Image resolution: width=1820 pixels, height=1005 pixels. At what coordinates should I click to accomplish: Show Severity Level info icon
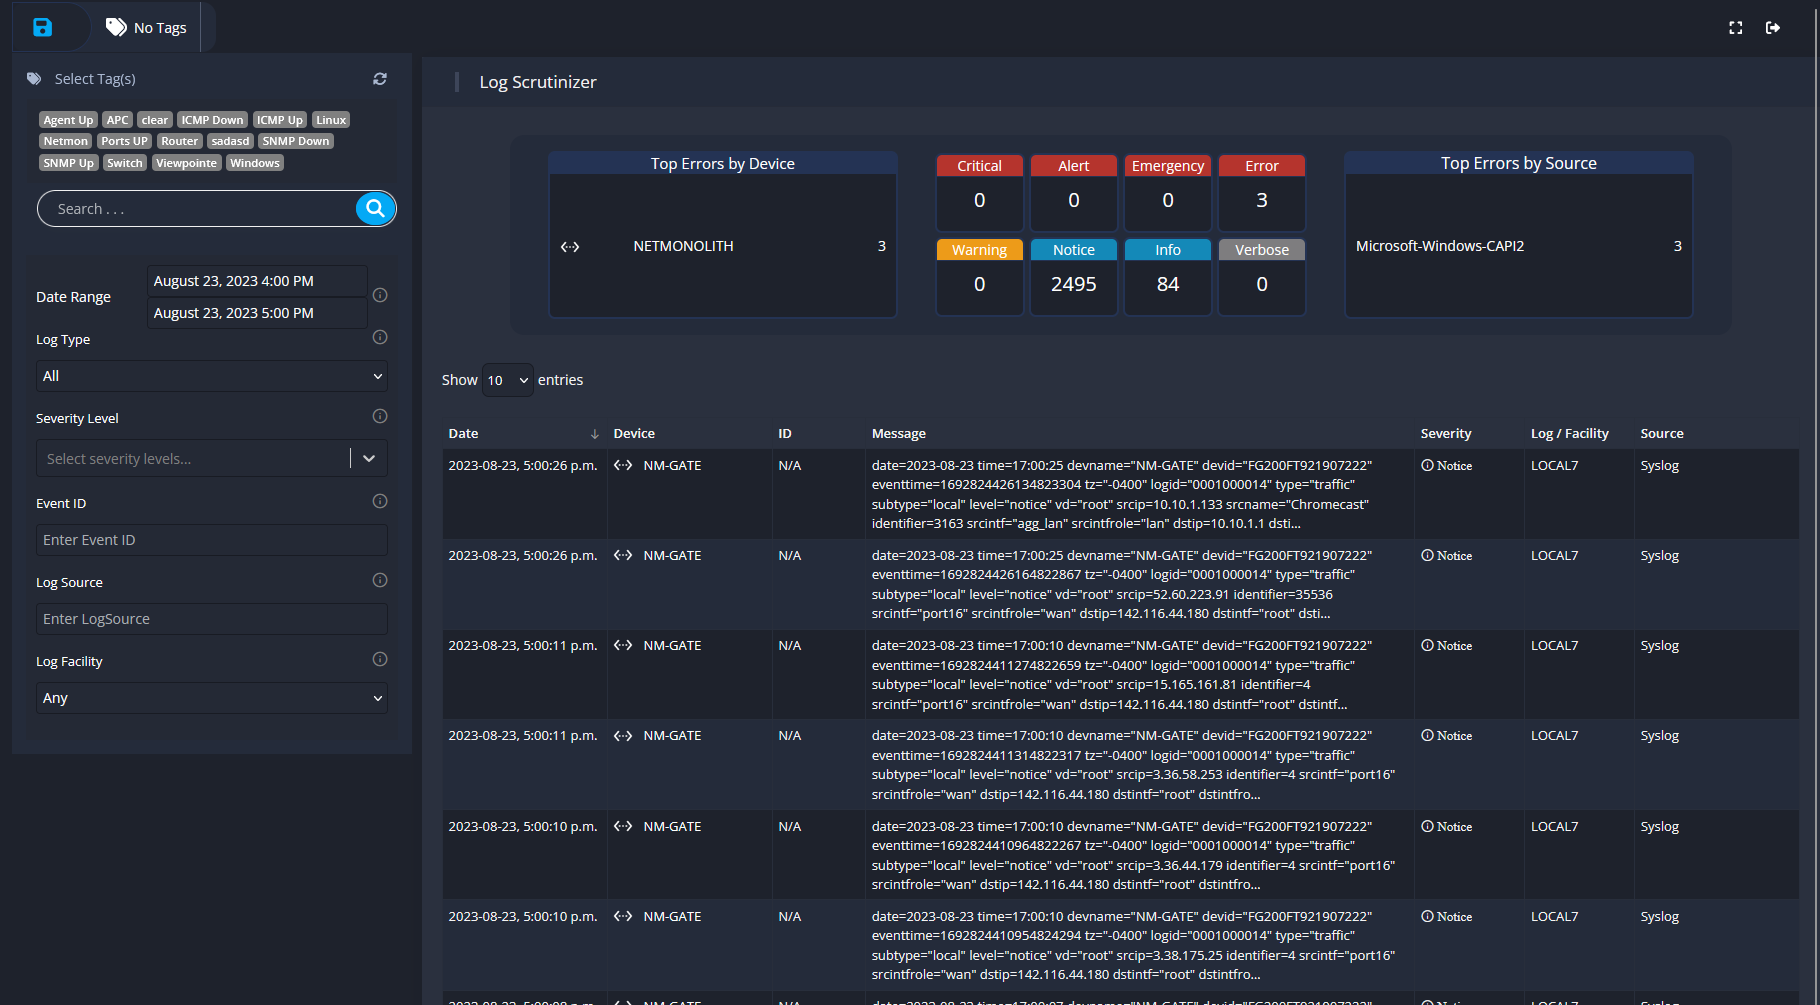[x=380, y=416]
